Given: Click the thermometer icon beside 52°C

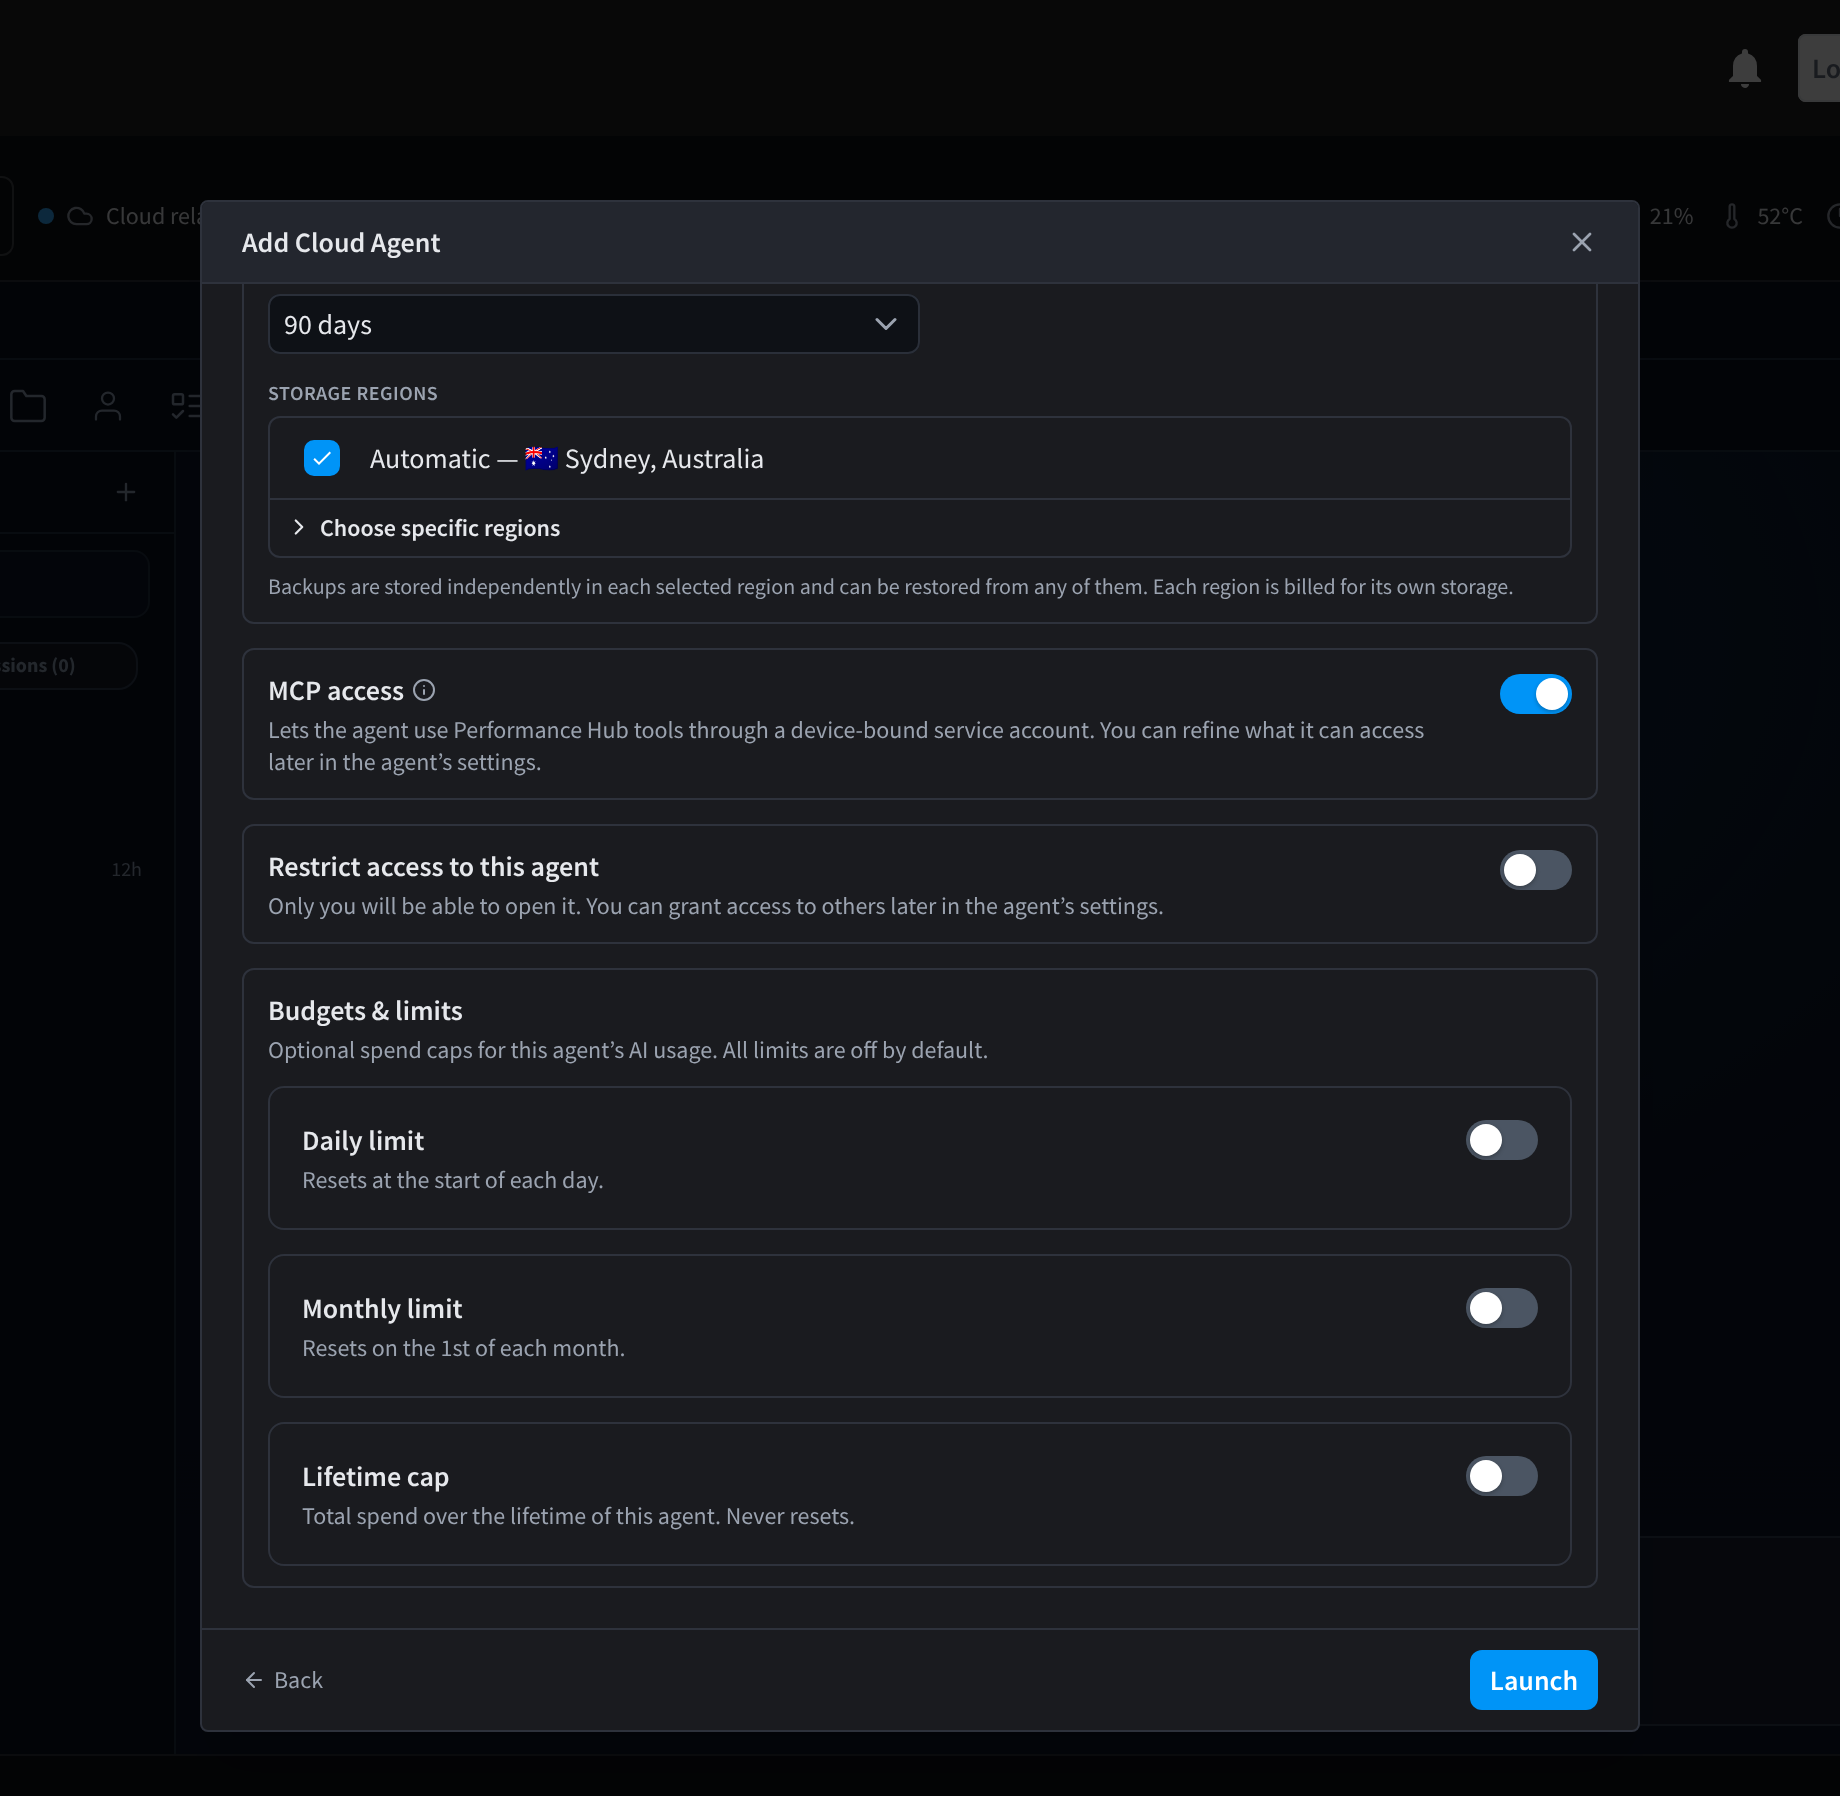Looking at the screenshot, I should point(1732,216).
